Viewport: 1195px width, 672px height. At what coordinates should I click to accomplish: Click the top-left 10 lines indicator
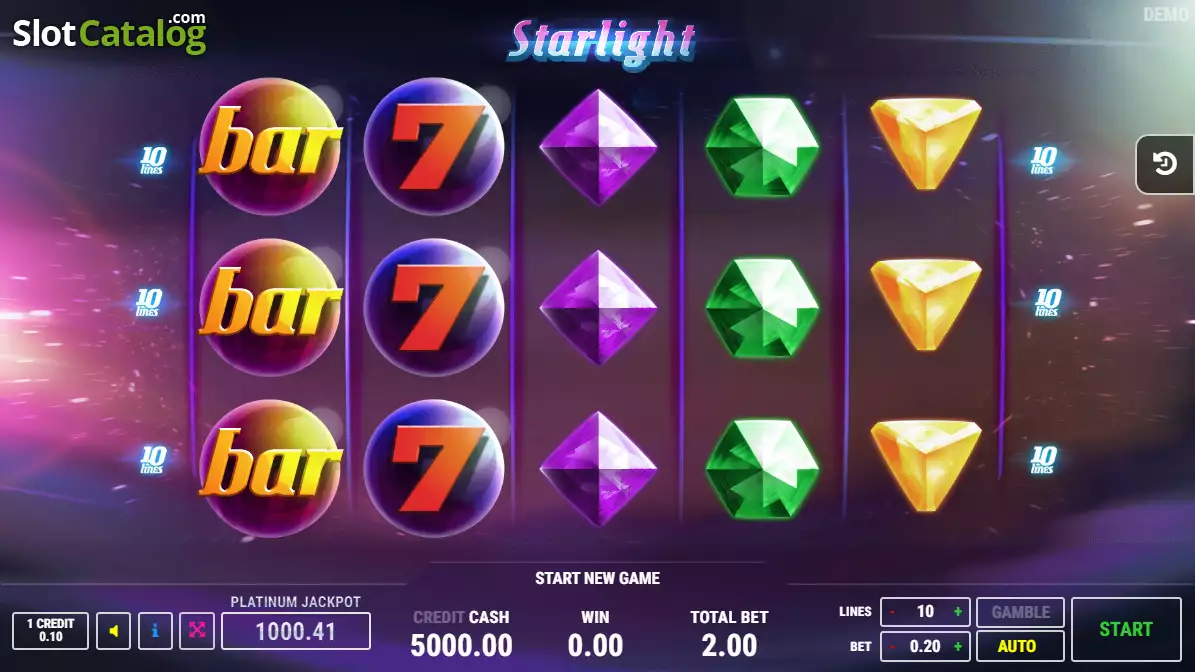coord(152,161)
